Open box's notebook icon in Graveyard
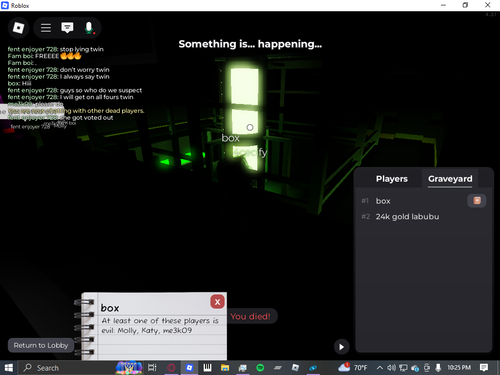This screenshot has height=375, width=500. point(477,201)
